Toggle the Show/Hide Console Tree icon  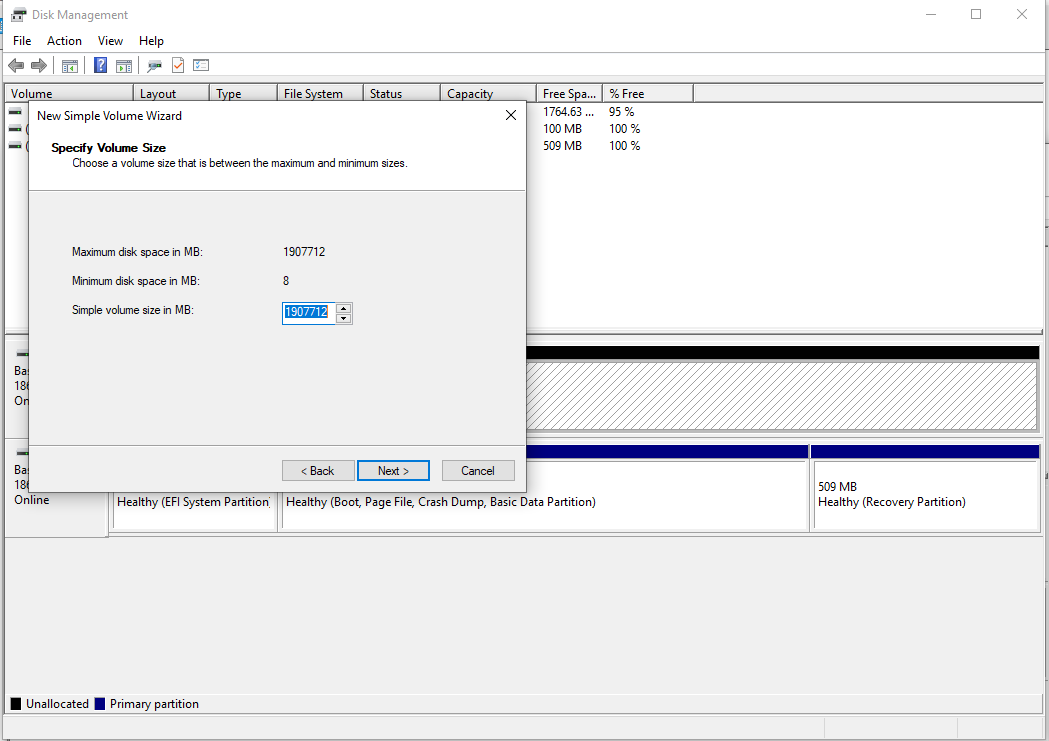[69, 65]
